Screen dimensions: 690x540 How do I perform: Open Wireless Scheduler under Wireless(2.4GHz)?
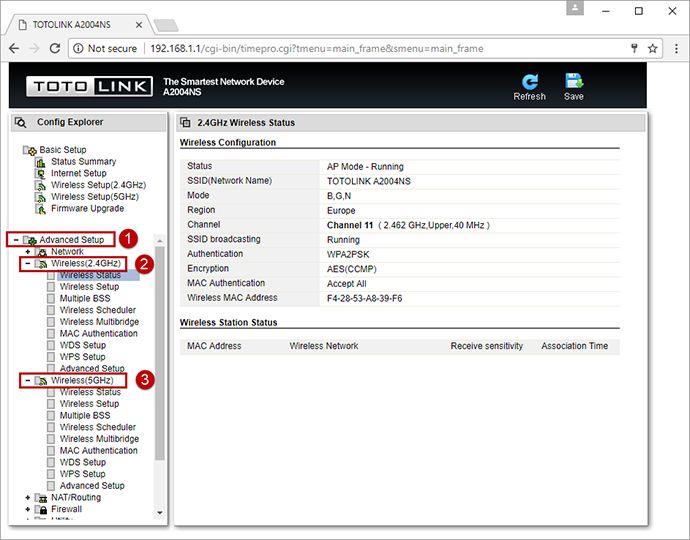(98, 310)
